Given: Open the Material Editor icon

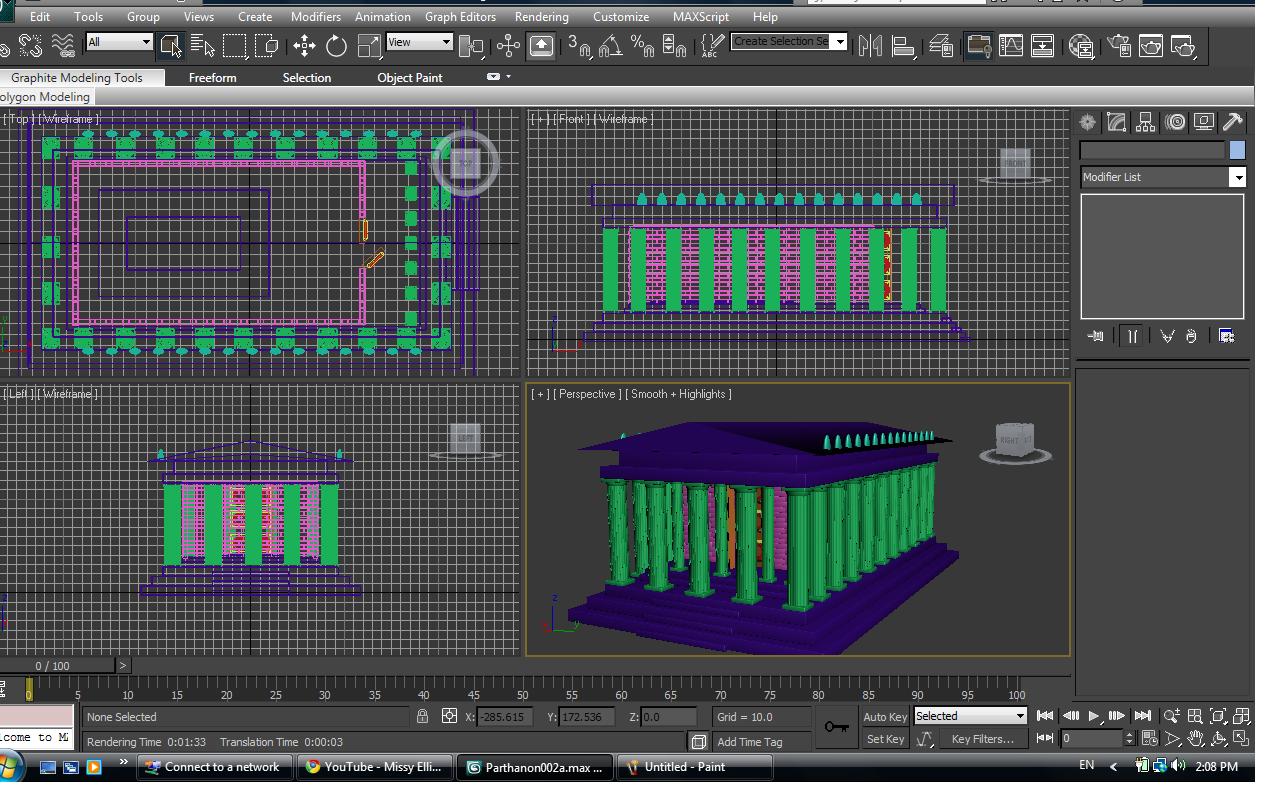Looking at the screenshot, I should [x=1081, y=46].
